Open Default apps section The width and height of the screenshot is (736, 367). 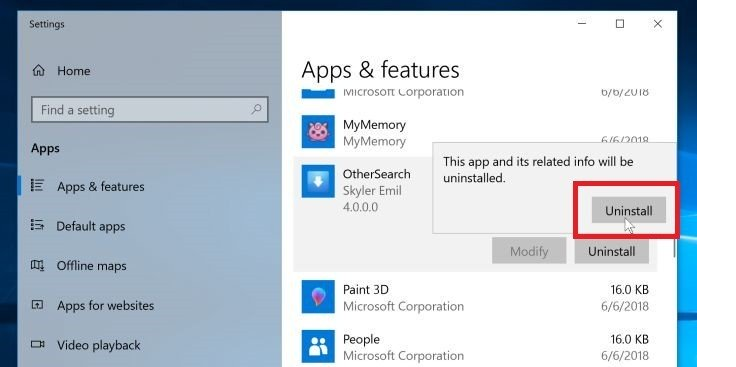tap(91, 226)
